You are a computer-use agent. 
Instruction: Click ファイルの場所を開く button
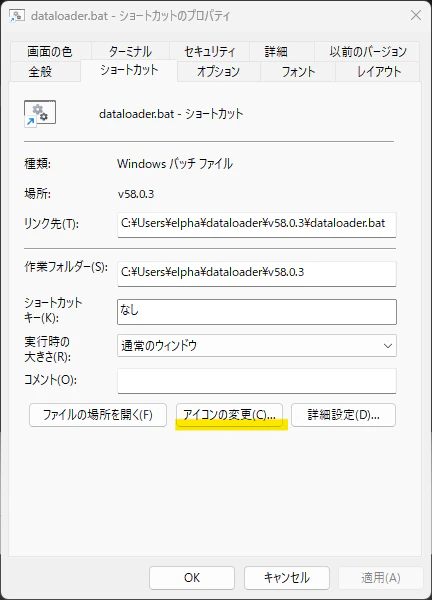(98, 415)
